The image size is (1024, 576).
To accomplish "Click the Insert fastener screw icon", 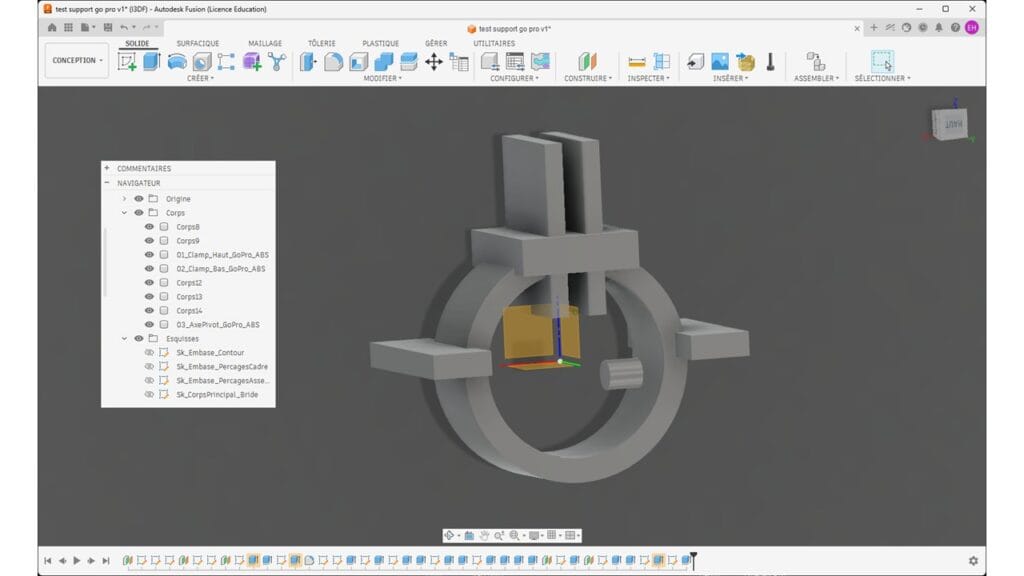I will tap(771, 61).
